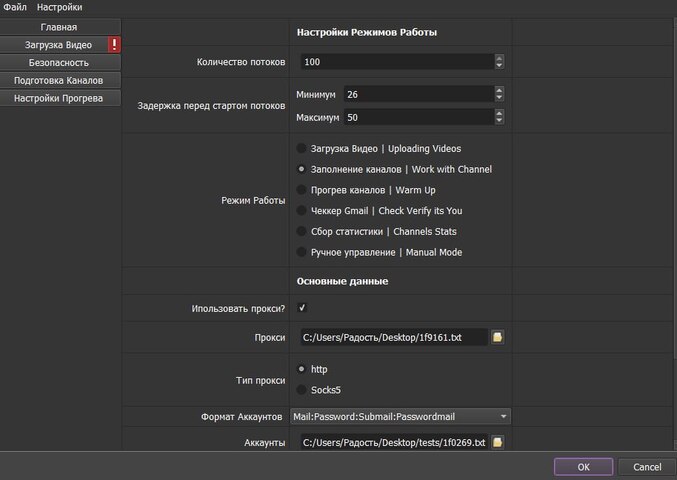The image size is (677, 480).
Task: Click the browse folder icon for Прокси file
Action: pyautogui.click(x=497, y=337)
